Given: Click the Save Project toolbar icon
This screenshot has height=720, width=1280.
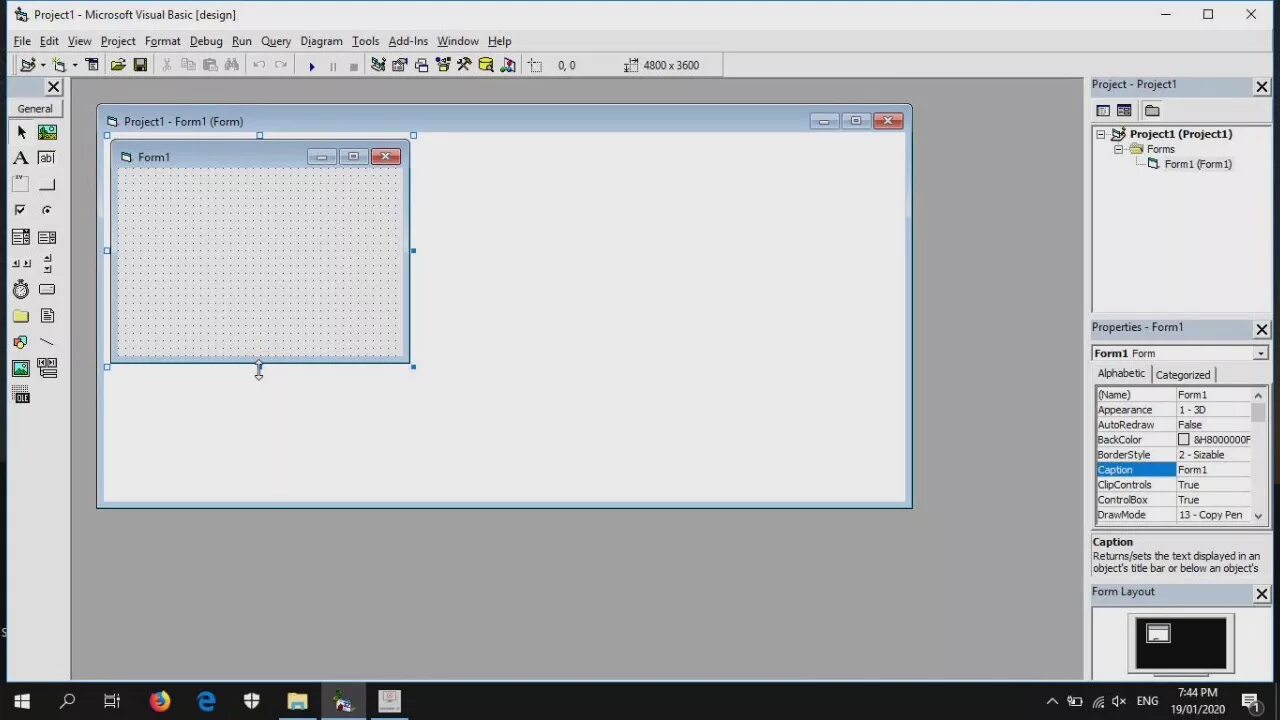Looking at the screenshot, I should point(140,65).
